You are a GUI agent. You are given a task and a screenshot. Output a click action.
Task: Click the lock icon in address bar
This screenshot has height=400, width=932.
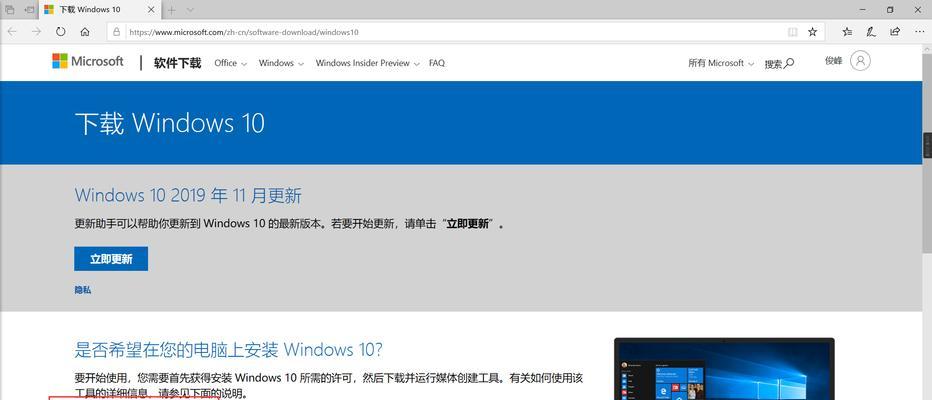tap(117, 32)
